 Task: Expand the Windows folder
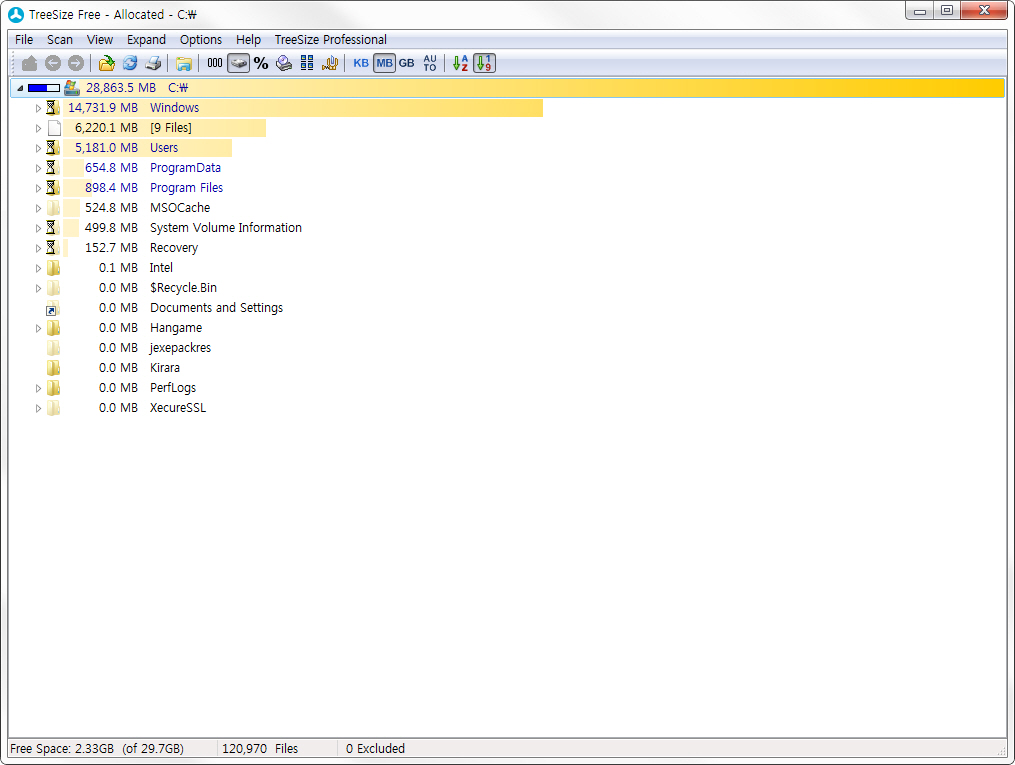[38, 108]
